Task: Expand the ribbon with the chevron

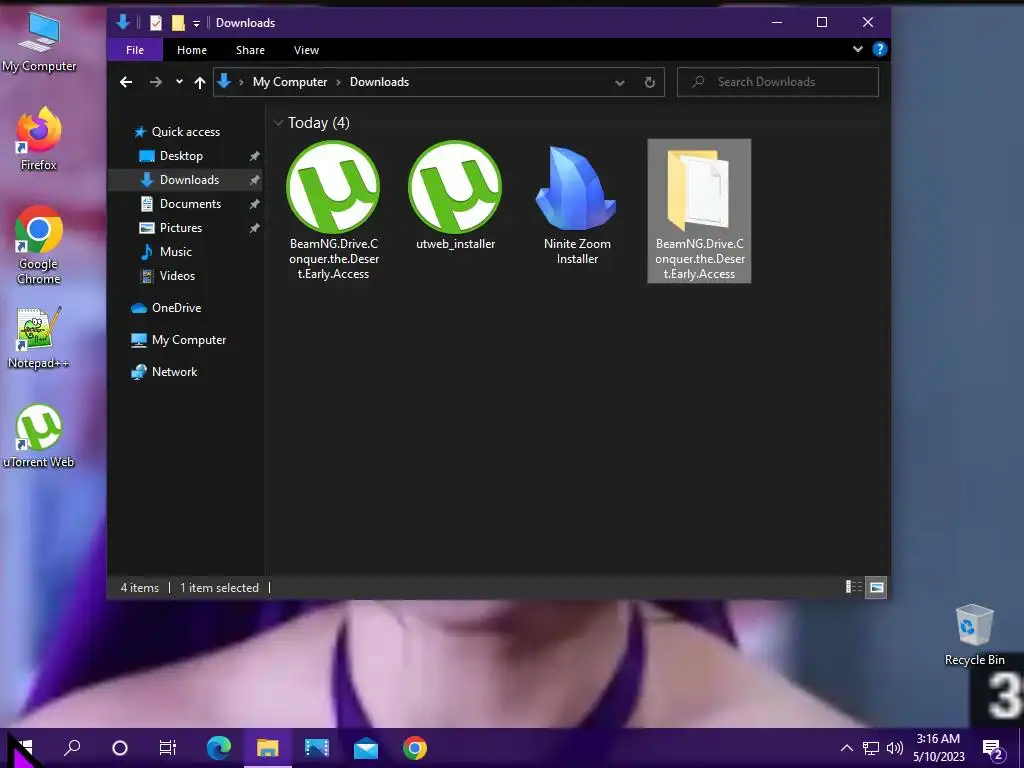Action: (x=857, y=49)
